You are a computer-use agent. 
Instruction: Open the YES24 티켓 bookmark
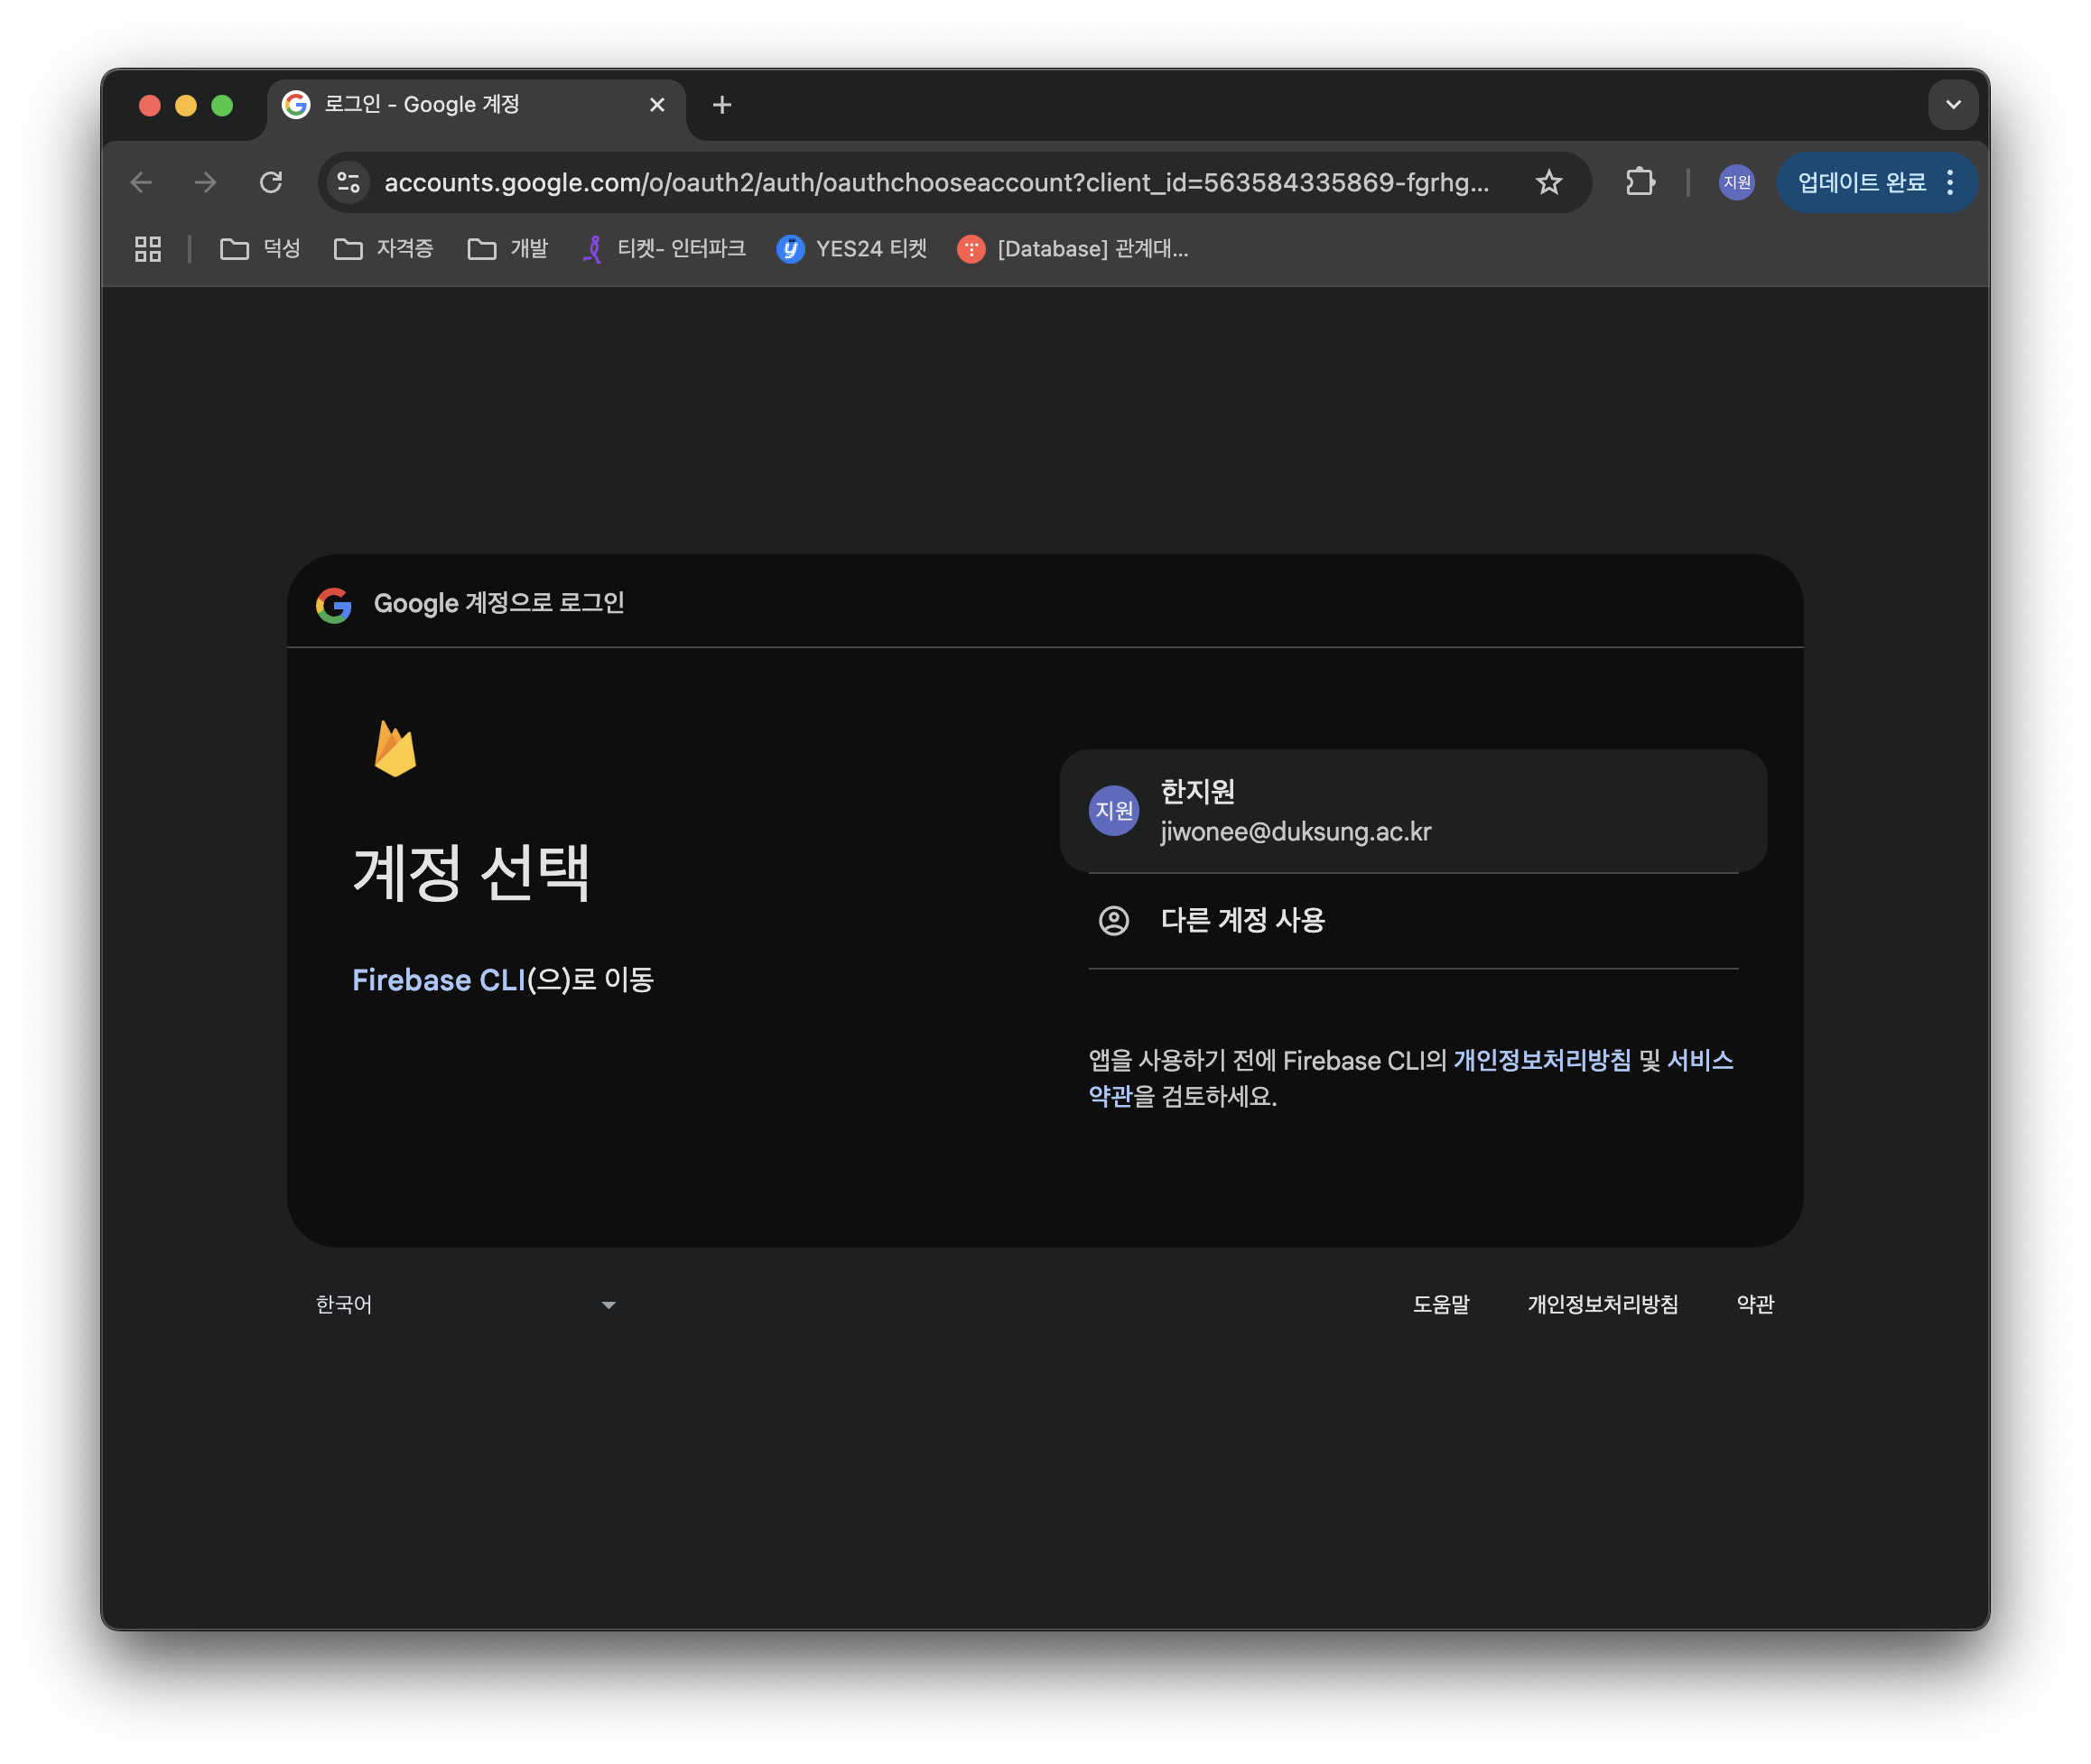(852, 249)
